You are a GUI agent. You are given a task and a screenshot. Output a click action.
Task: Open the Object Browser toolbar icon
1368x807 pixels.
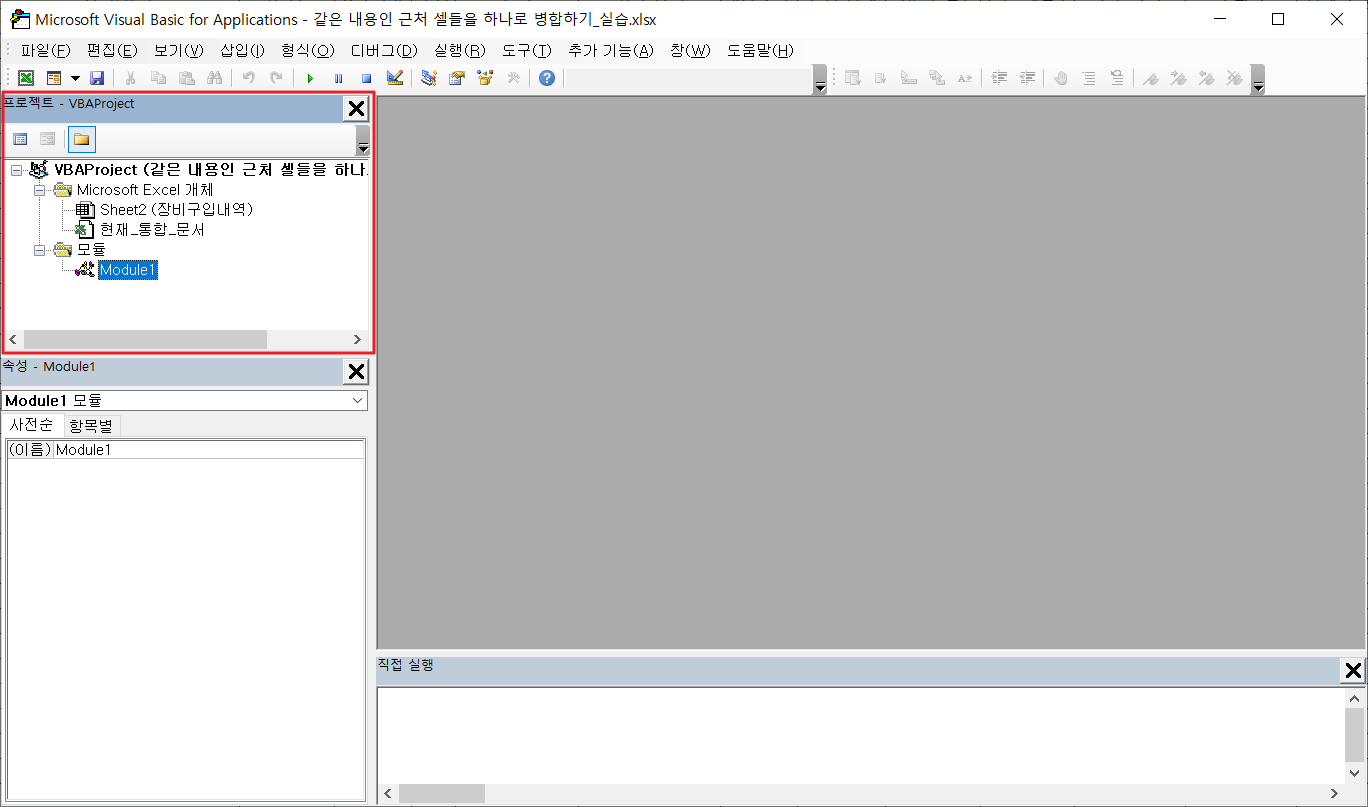pyautogui.click(x=485, y=78)
